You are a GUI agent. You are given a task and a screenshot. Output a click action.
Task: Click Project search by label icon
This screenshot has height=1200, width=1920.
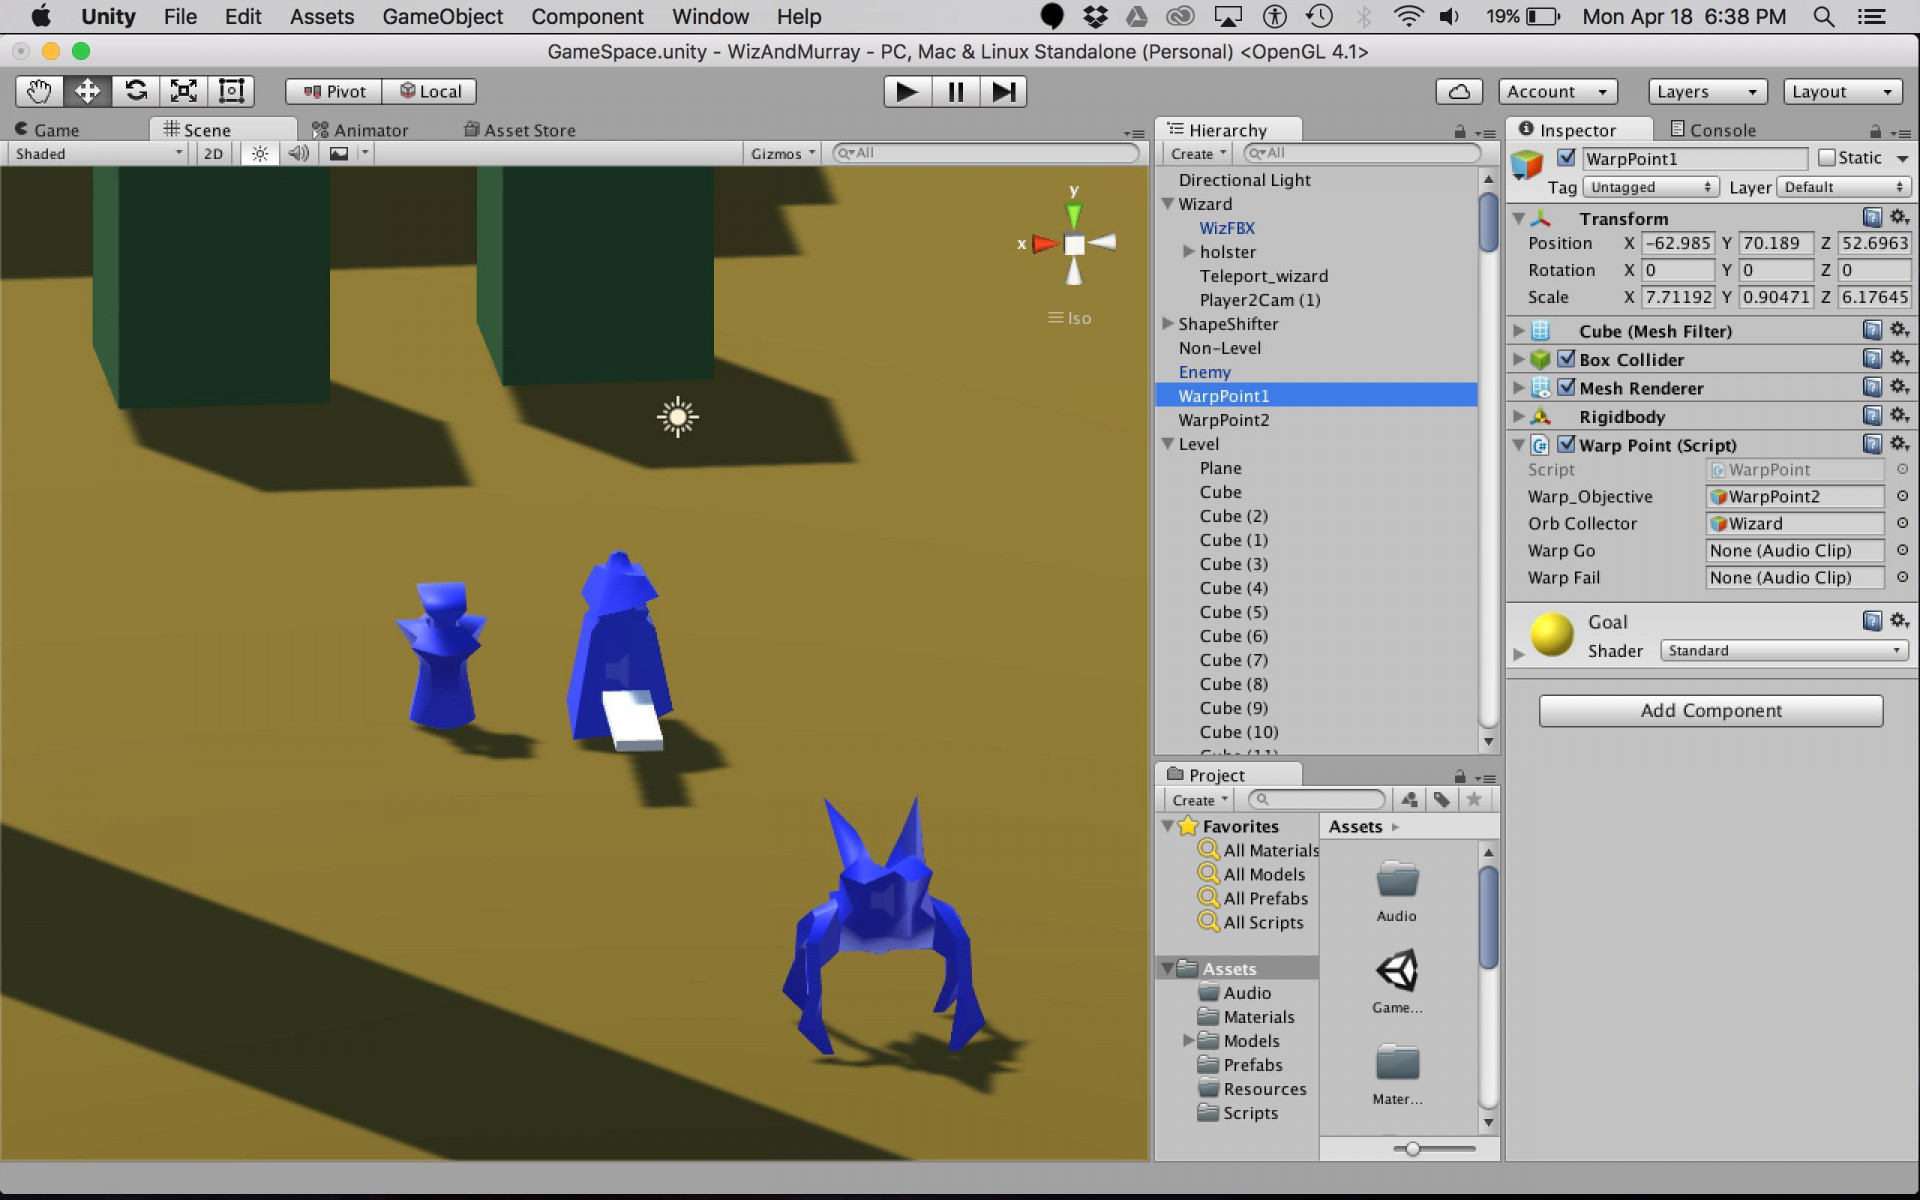[1441, 799]
